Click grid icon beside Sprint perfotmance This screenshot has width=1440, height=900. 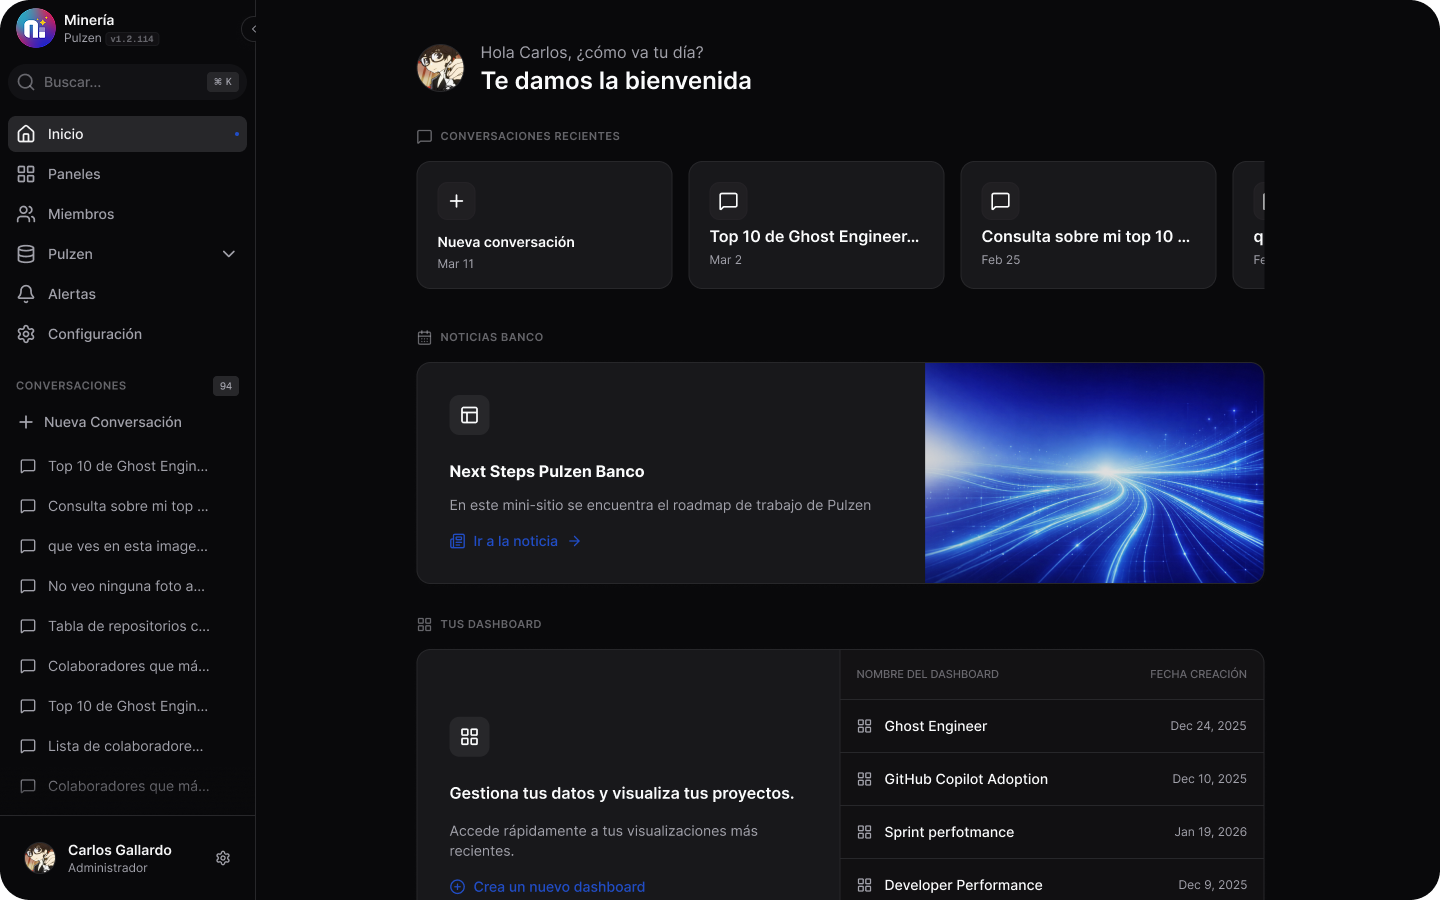tap(865, 832)
